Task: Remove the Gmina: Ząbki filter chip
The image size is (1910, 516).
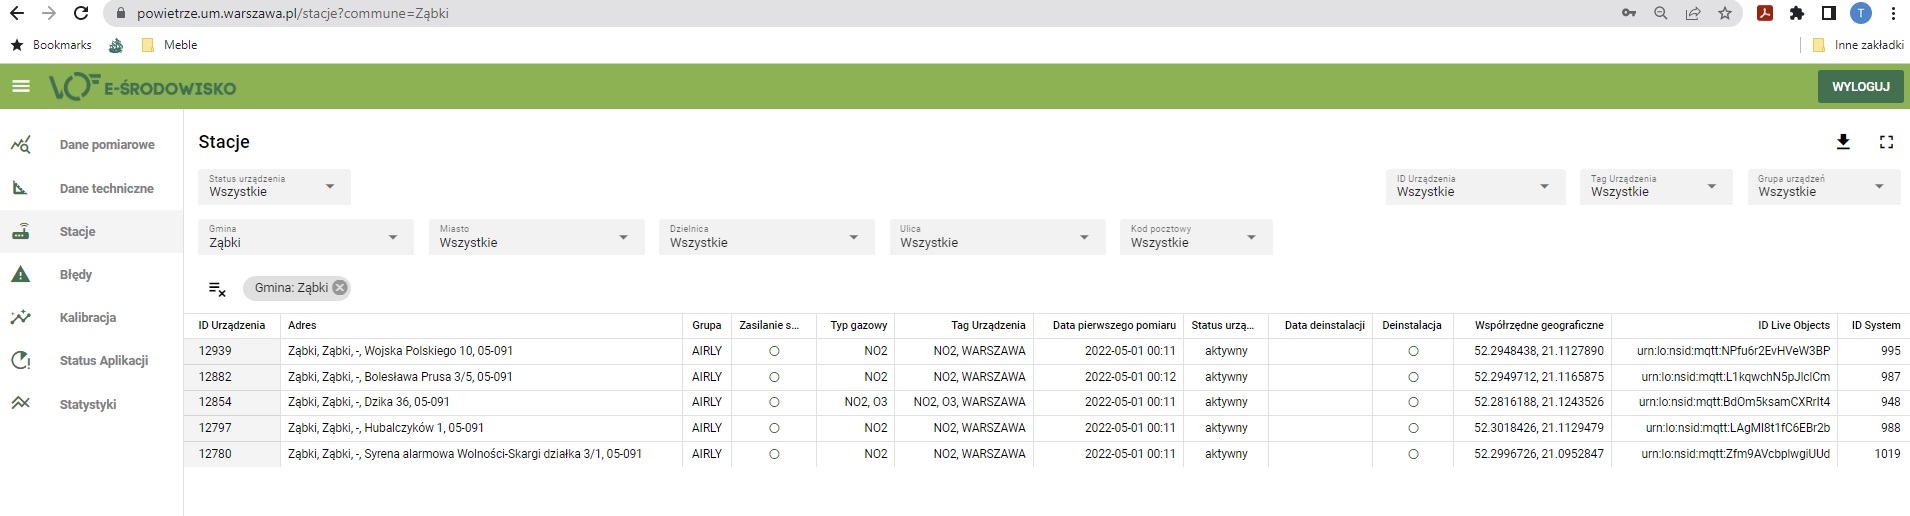Action: 340,288
